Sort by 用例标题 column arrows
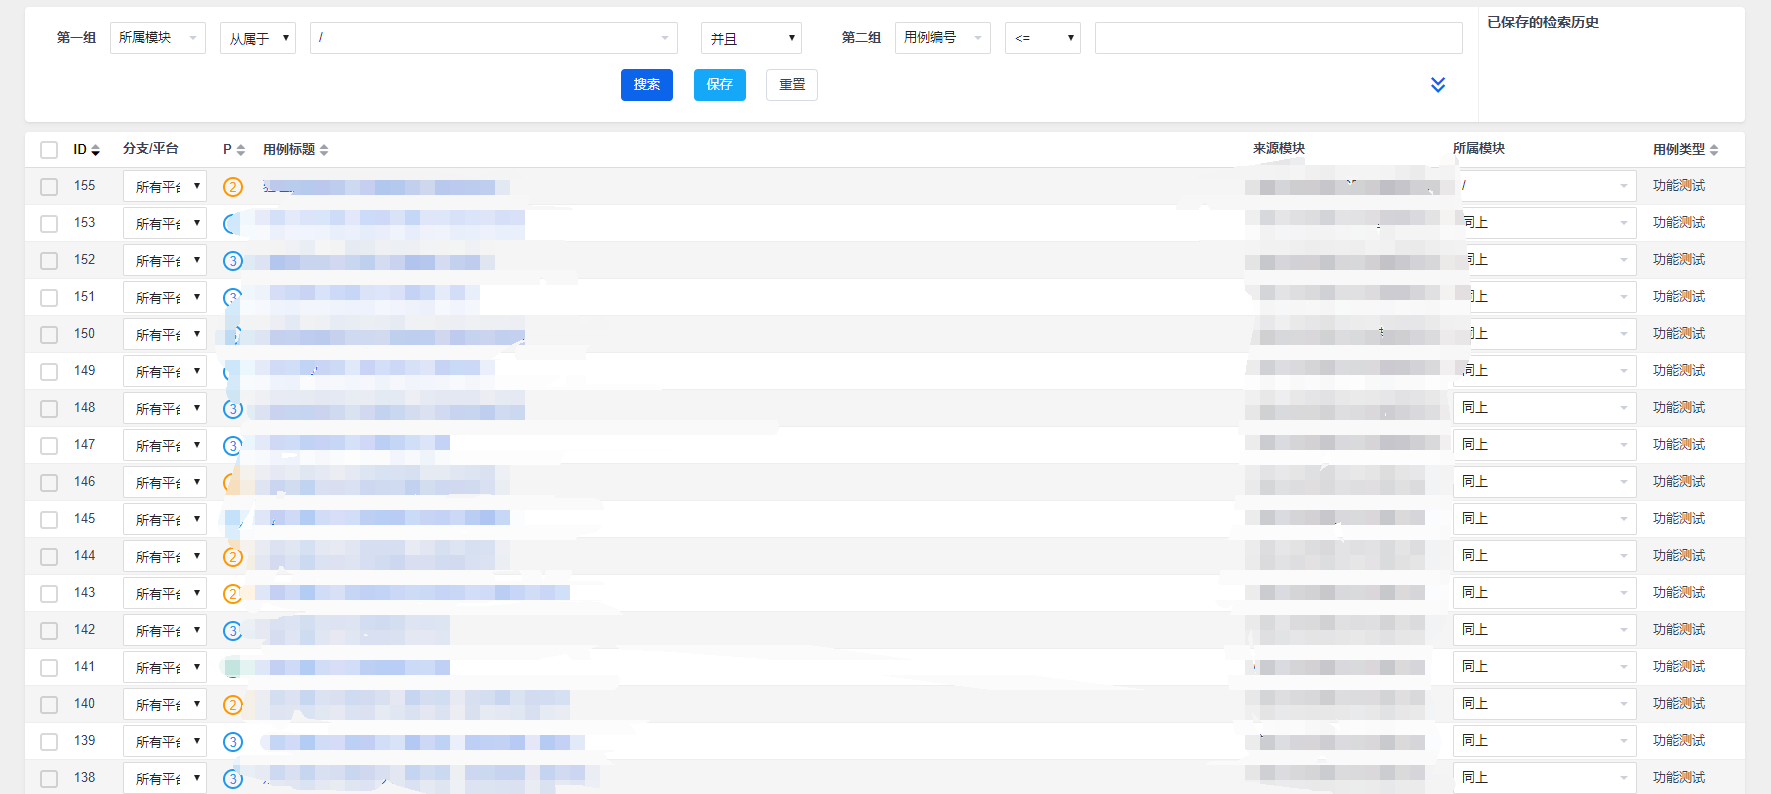Screen dimensions: 1771x794 click(x=324, y=150)
